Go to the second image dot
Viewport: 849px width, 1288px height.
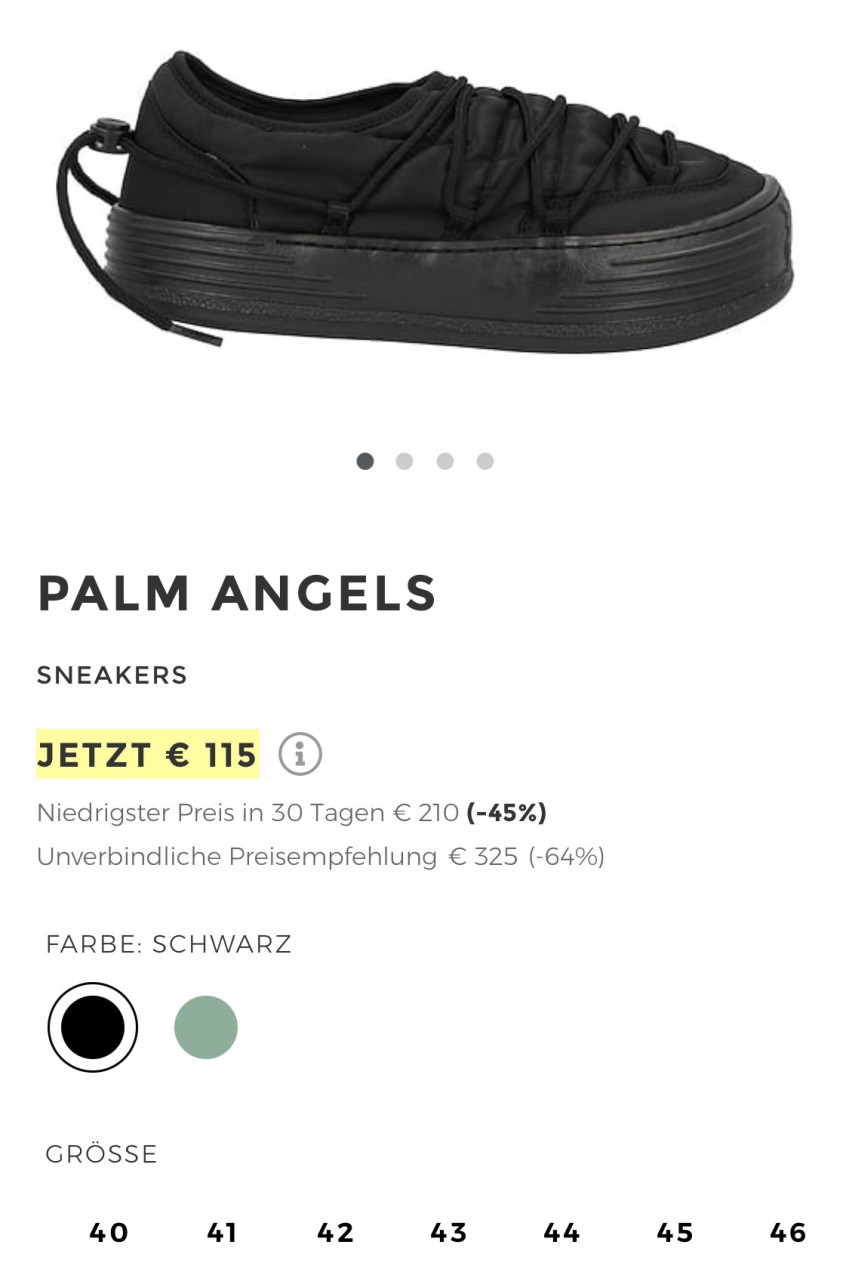[x=404, y=461]
